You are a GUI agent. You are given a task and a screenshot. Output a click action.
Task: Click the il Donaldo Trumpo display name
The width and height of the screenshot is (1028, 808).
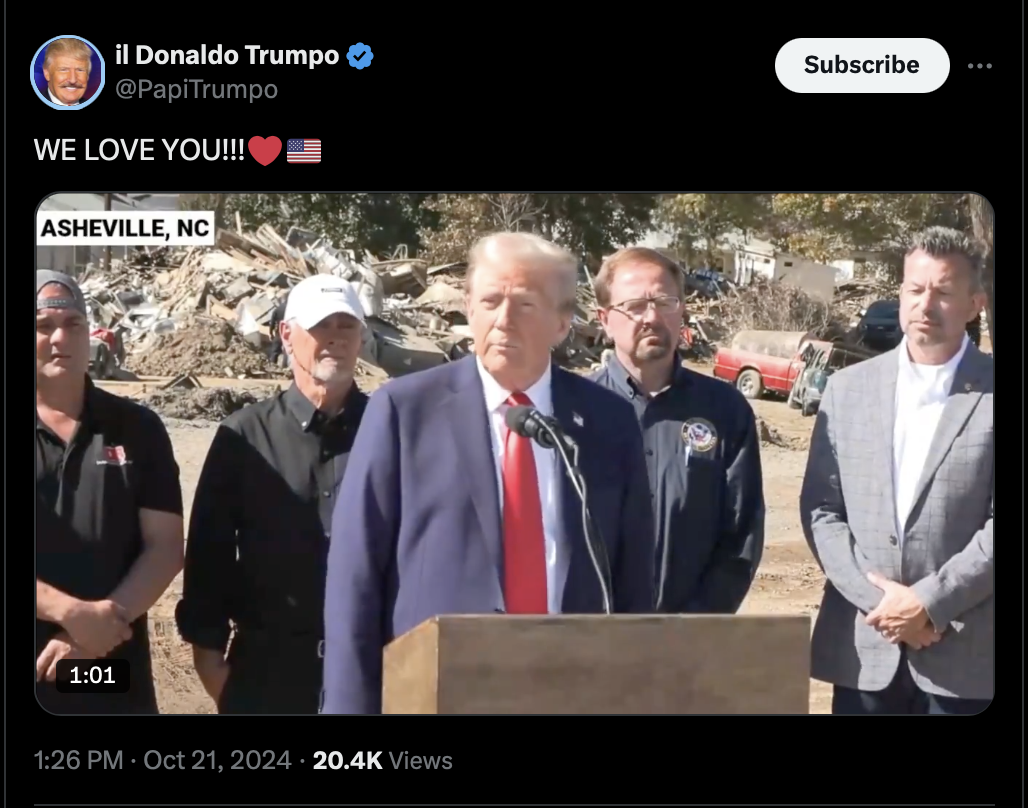[227, 56]
